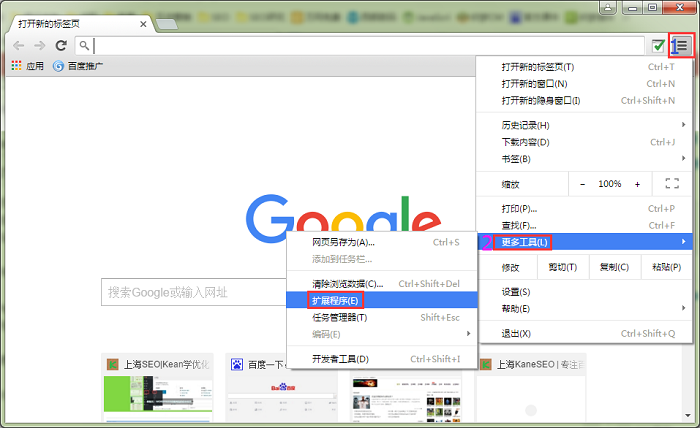The image size is (700, 428).
Task: Choose 打开新的标签页(T) menu entry
Action: pyautogui.click(x=584, y=67)
